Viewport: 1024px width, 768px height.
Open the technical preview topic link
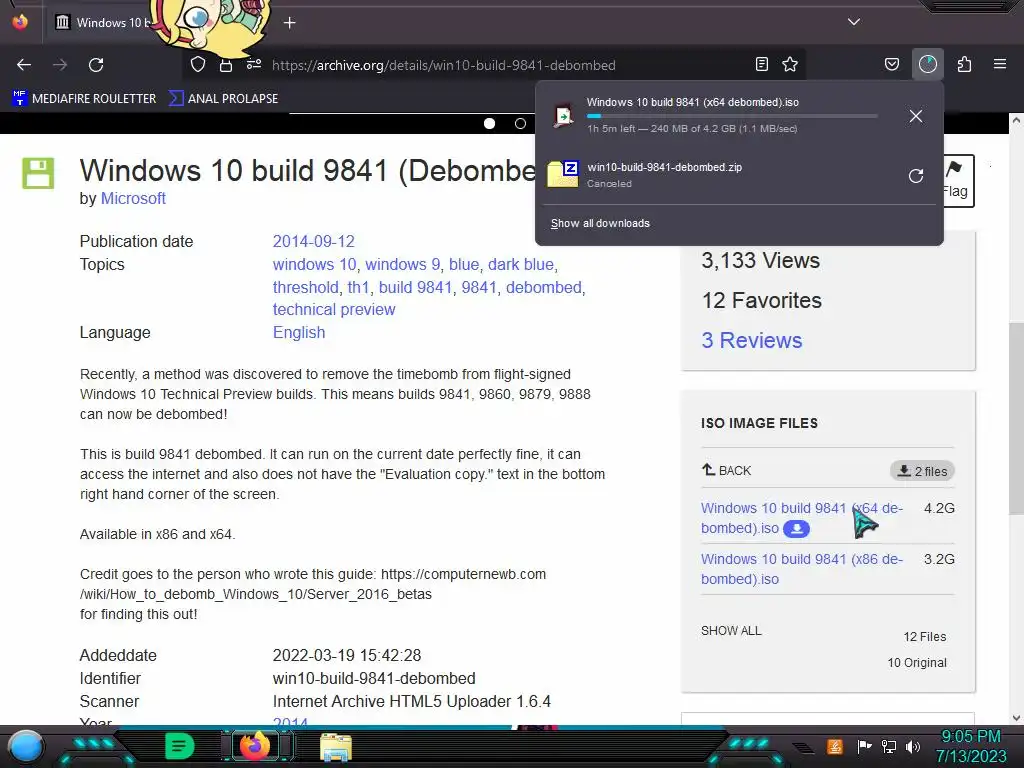pos(334,310)
